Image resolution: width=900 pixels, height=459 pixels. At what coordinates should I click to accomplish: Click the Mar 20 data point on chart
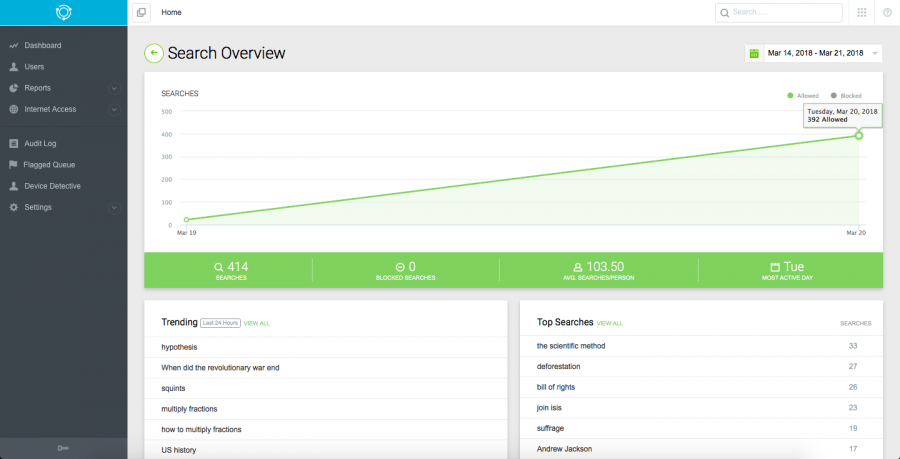click(x=858, y=135)
